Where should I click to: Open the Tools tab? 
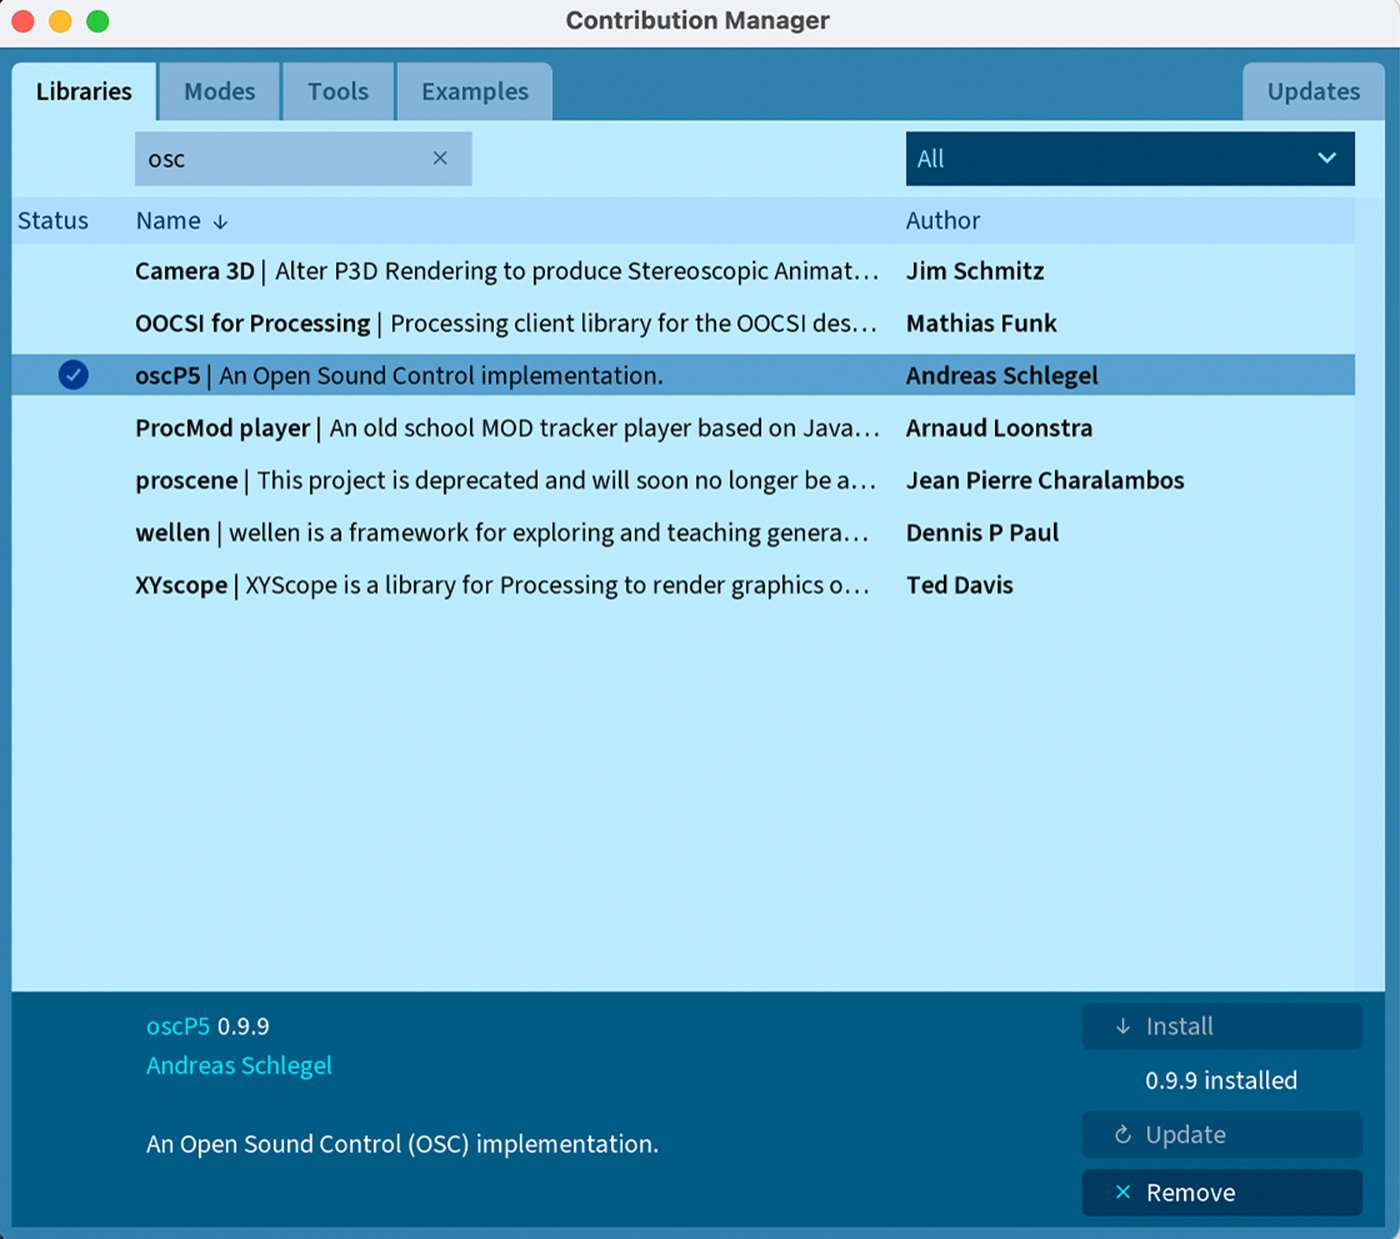[338, 92]
